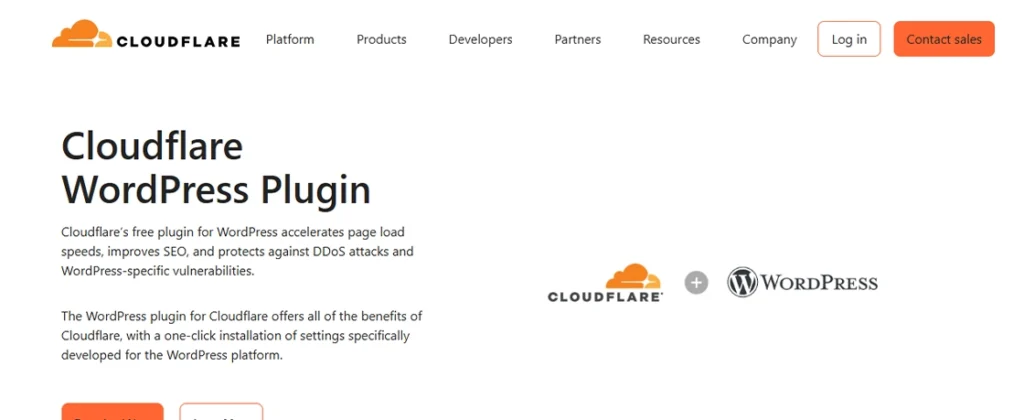Open the Resources menu
The height and width of the screenshot is (420, 1024).
[x=671, y=39]
